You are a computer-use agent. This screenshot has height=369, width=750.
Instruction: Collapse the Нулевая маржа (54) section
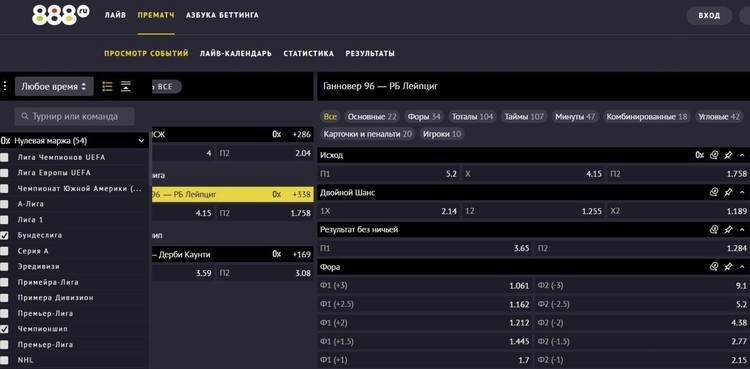pyautogui.click(x=141, y=141)
